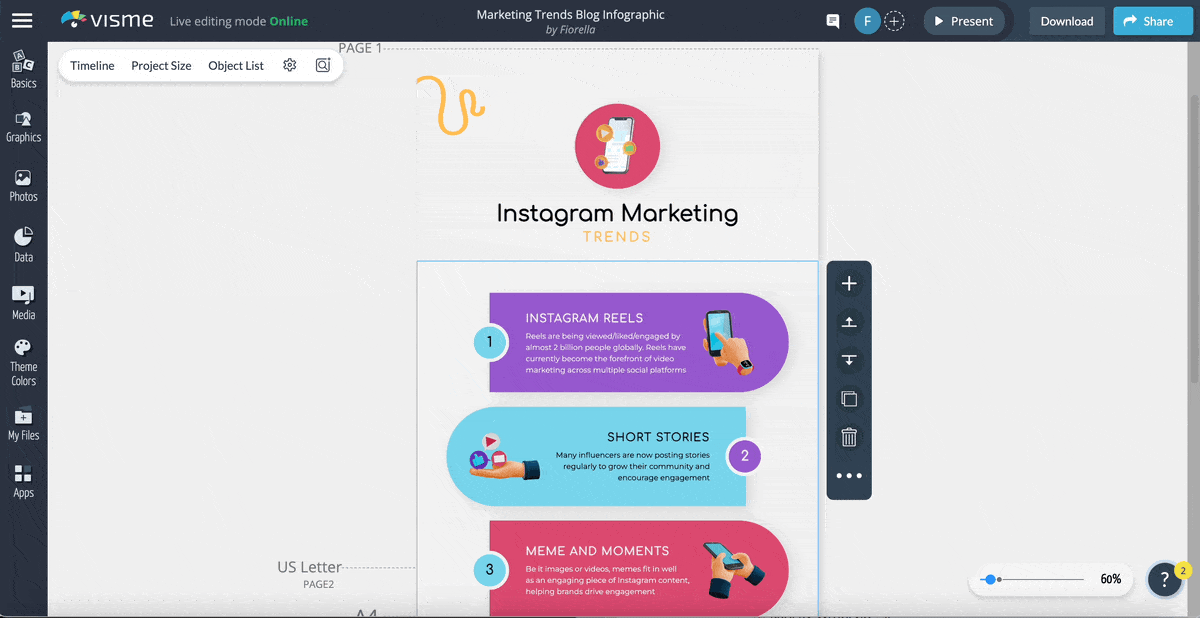This screenshot has height=618, width=1200.
Task: Click the vertical scrollbar
Action: pyautogui.click(x=1194, y=240)
